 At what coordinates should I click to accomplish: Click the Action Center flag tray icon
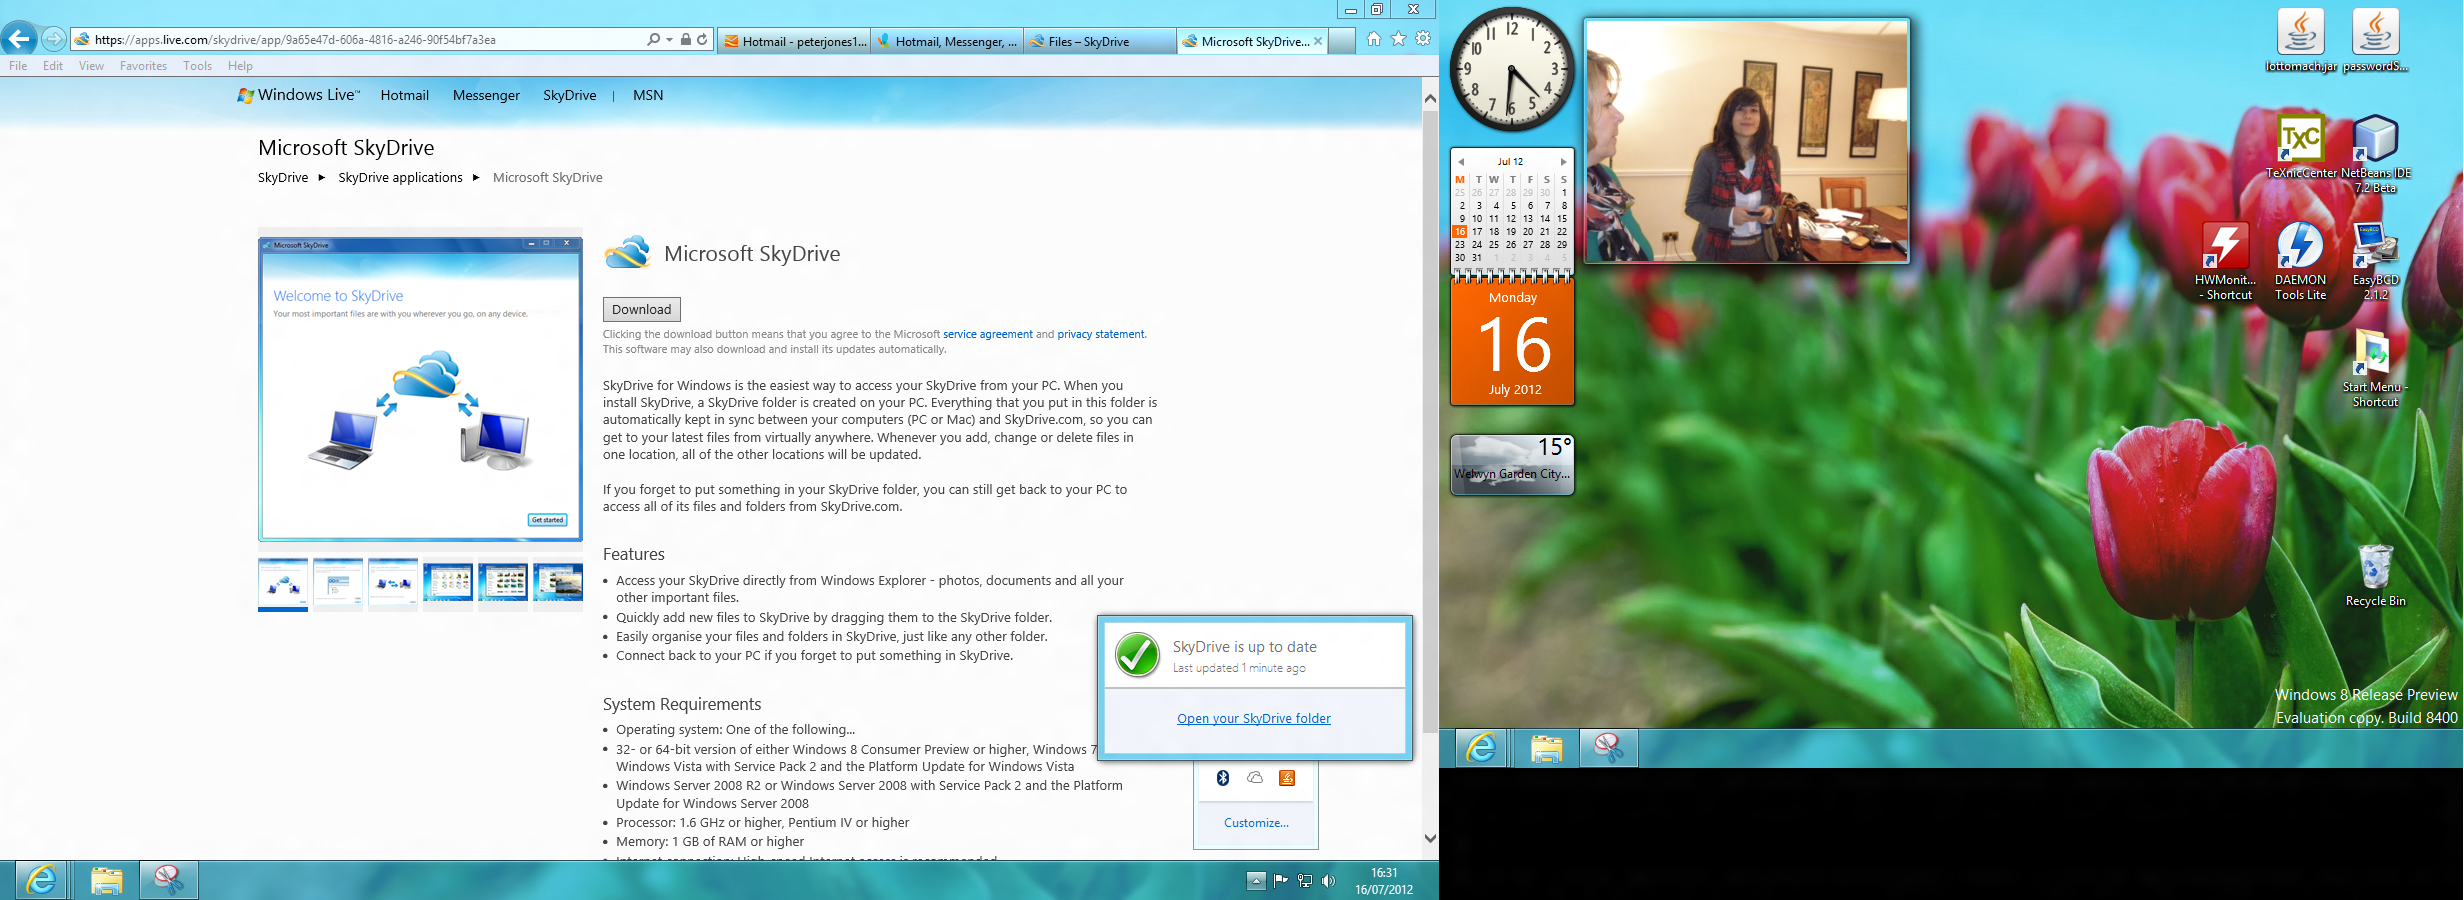(1280, 881)
